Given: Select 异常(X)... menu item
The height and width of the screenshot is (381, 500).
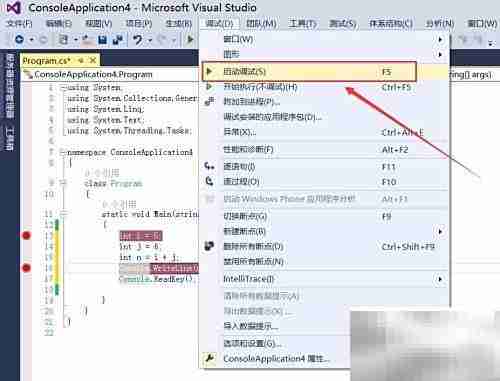Looking at the screenshot, I should 325,132.
